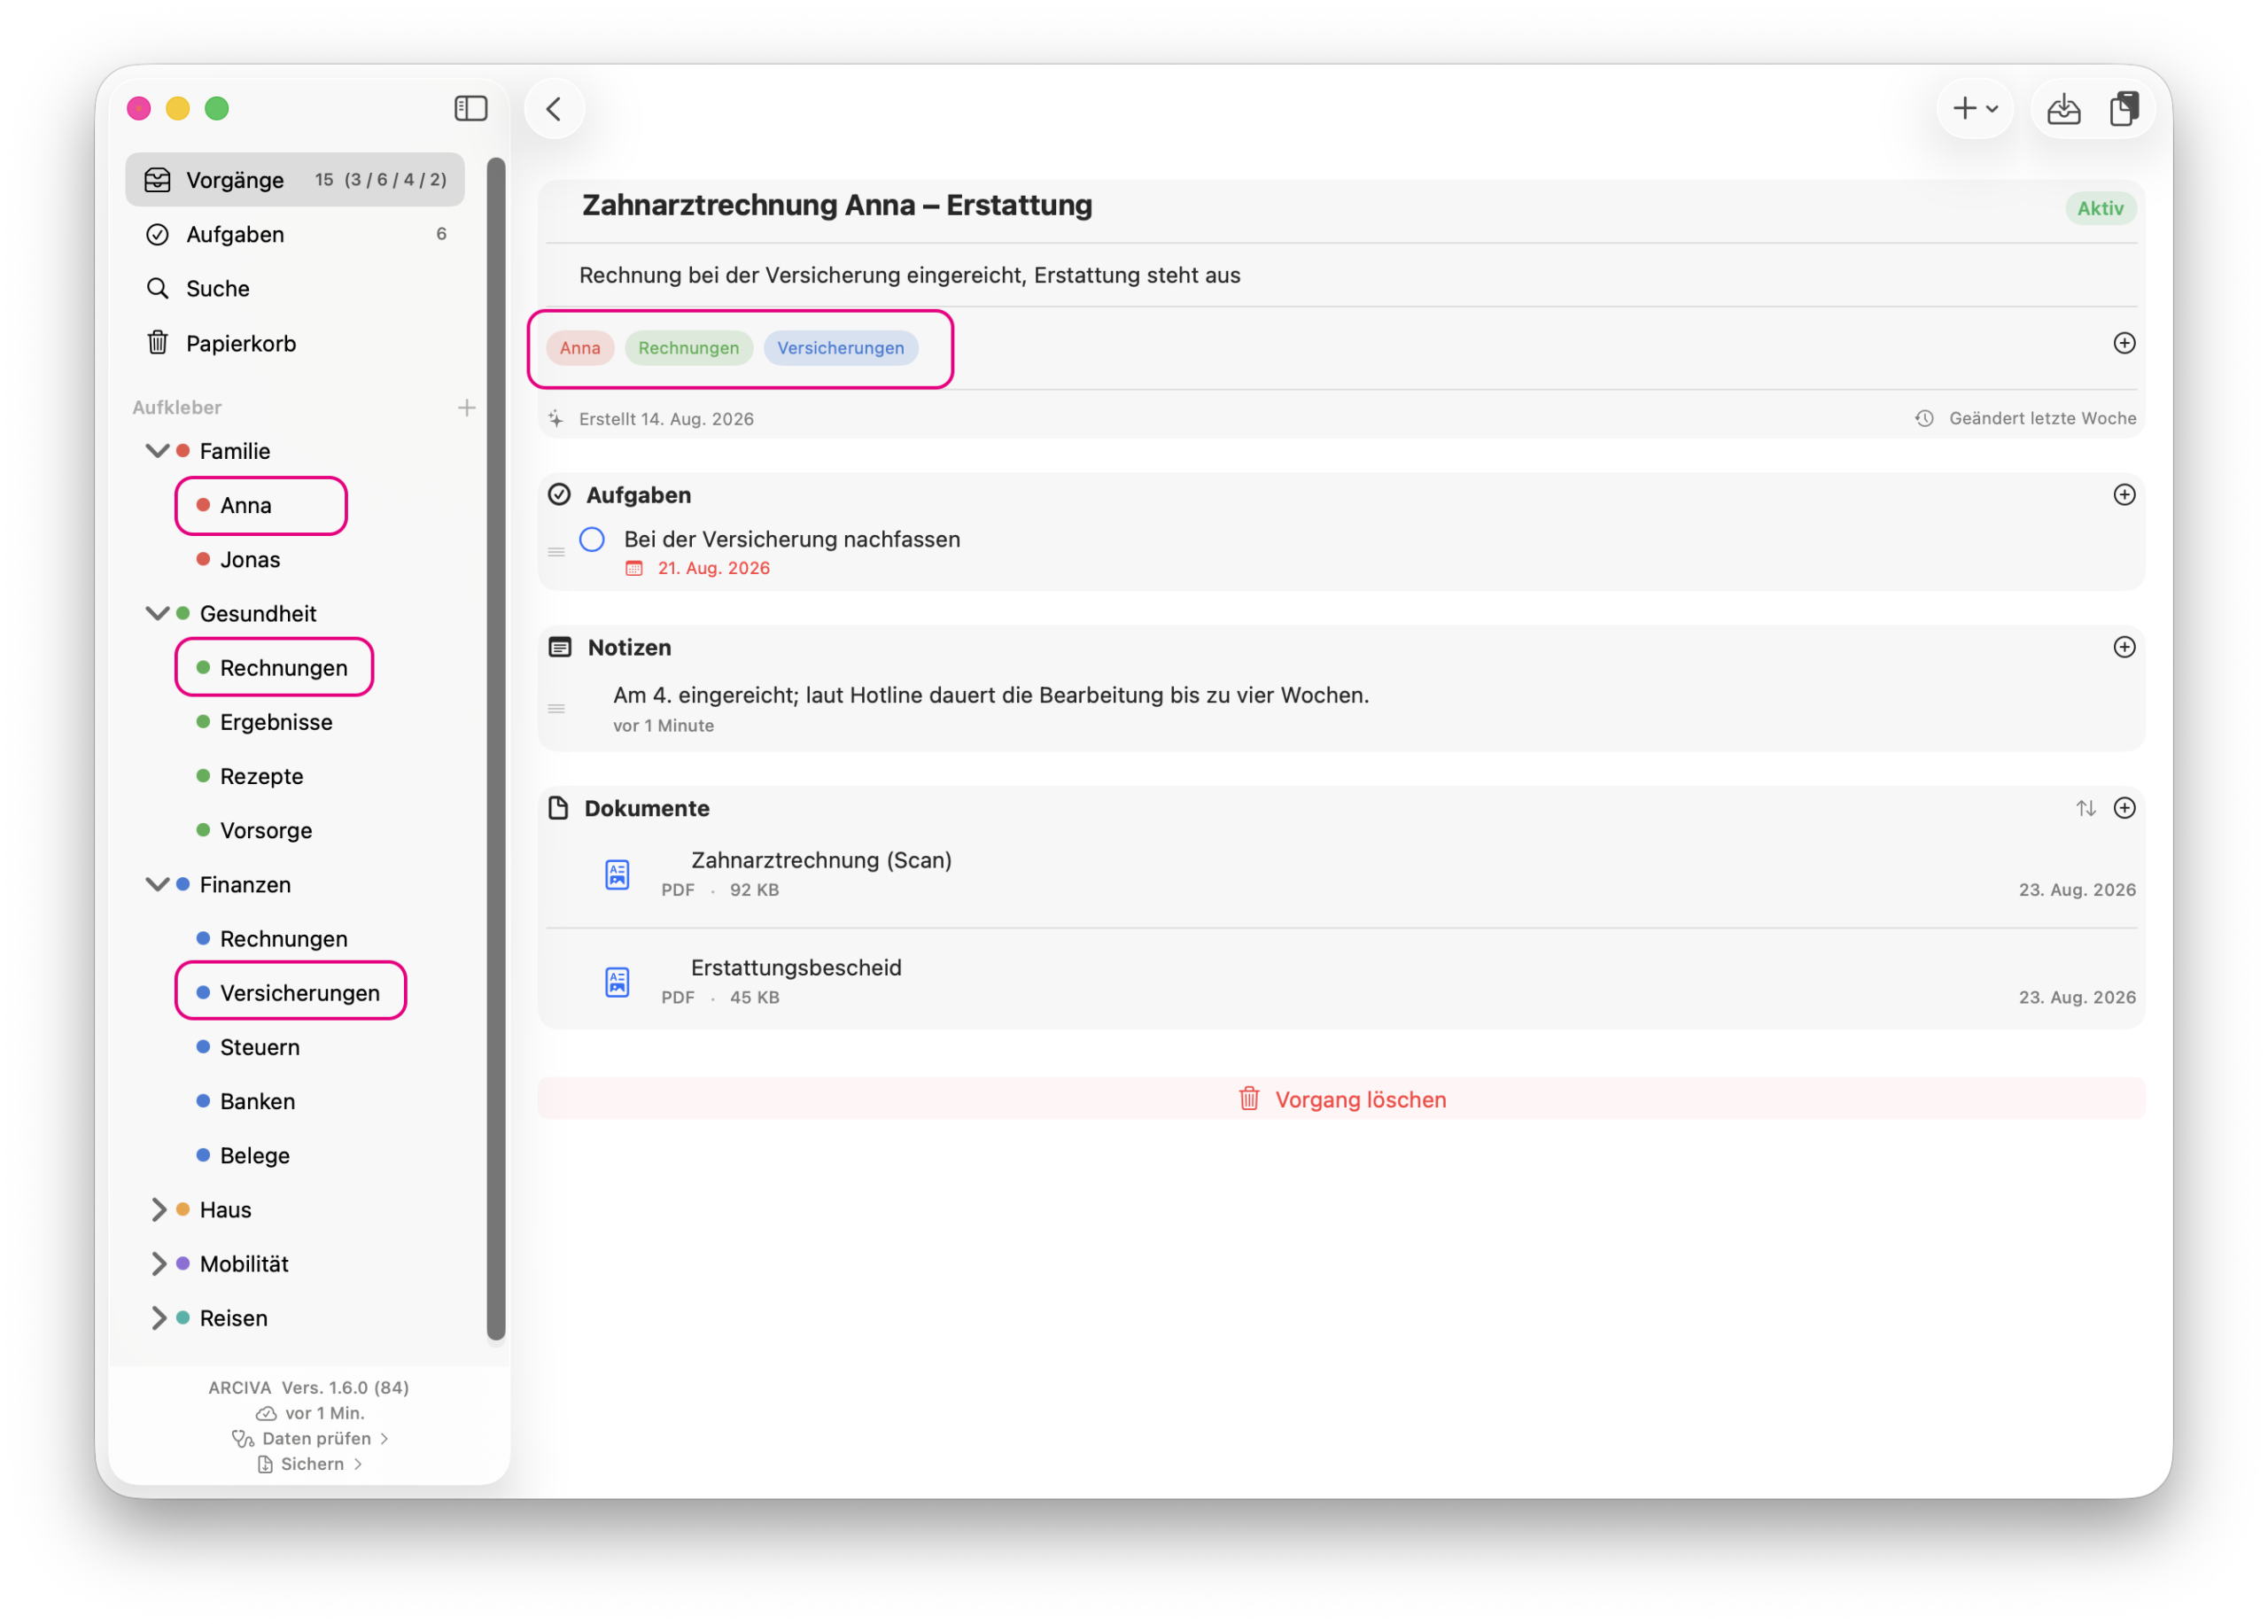Viewport: 2268px width, 1624px height.
Task: Collapse the Familie label group
Action: 157,451
